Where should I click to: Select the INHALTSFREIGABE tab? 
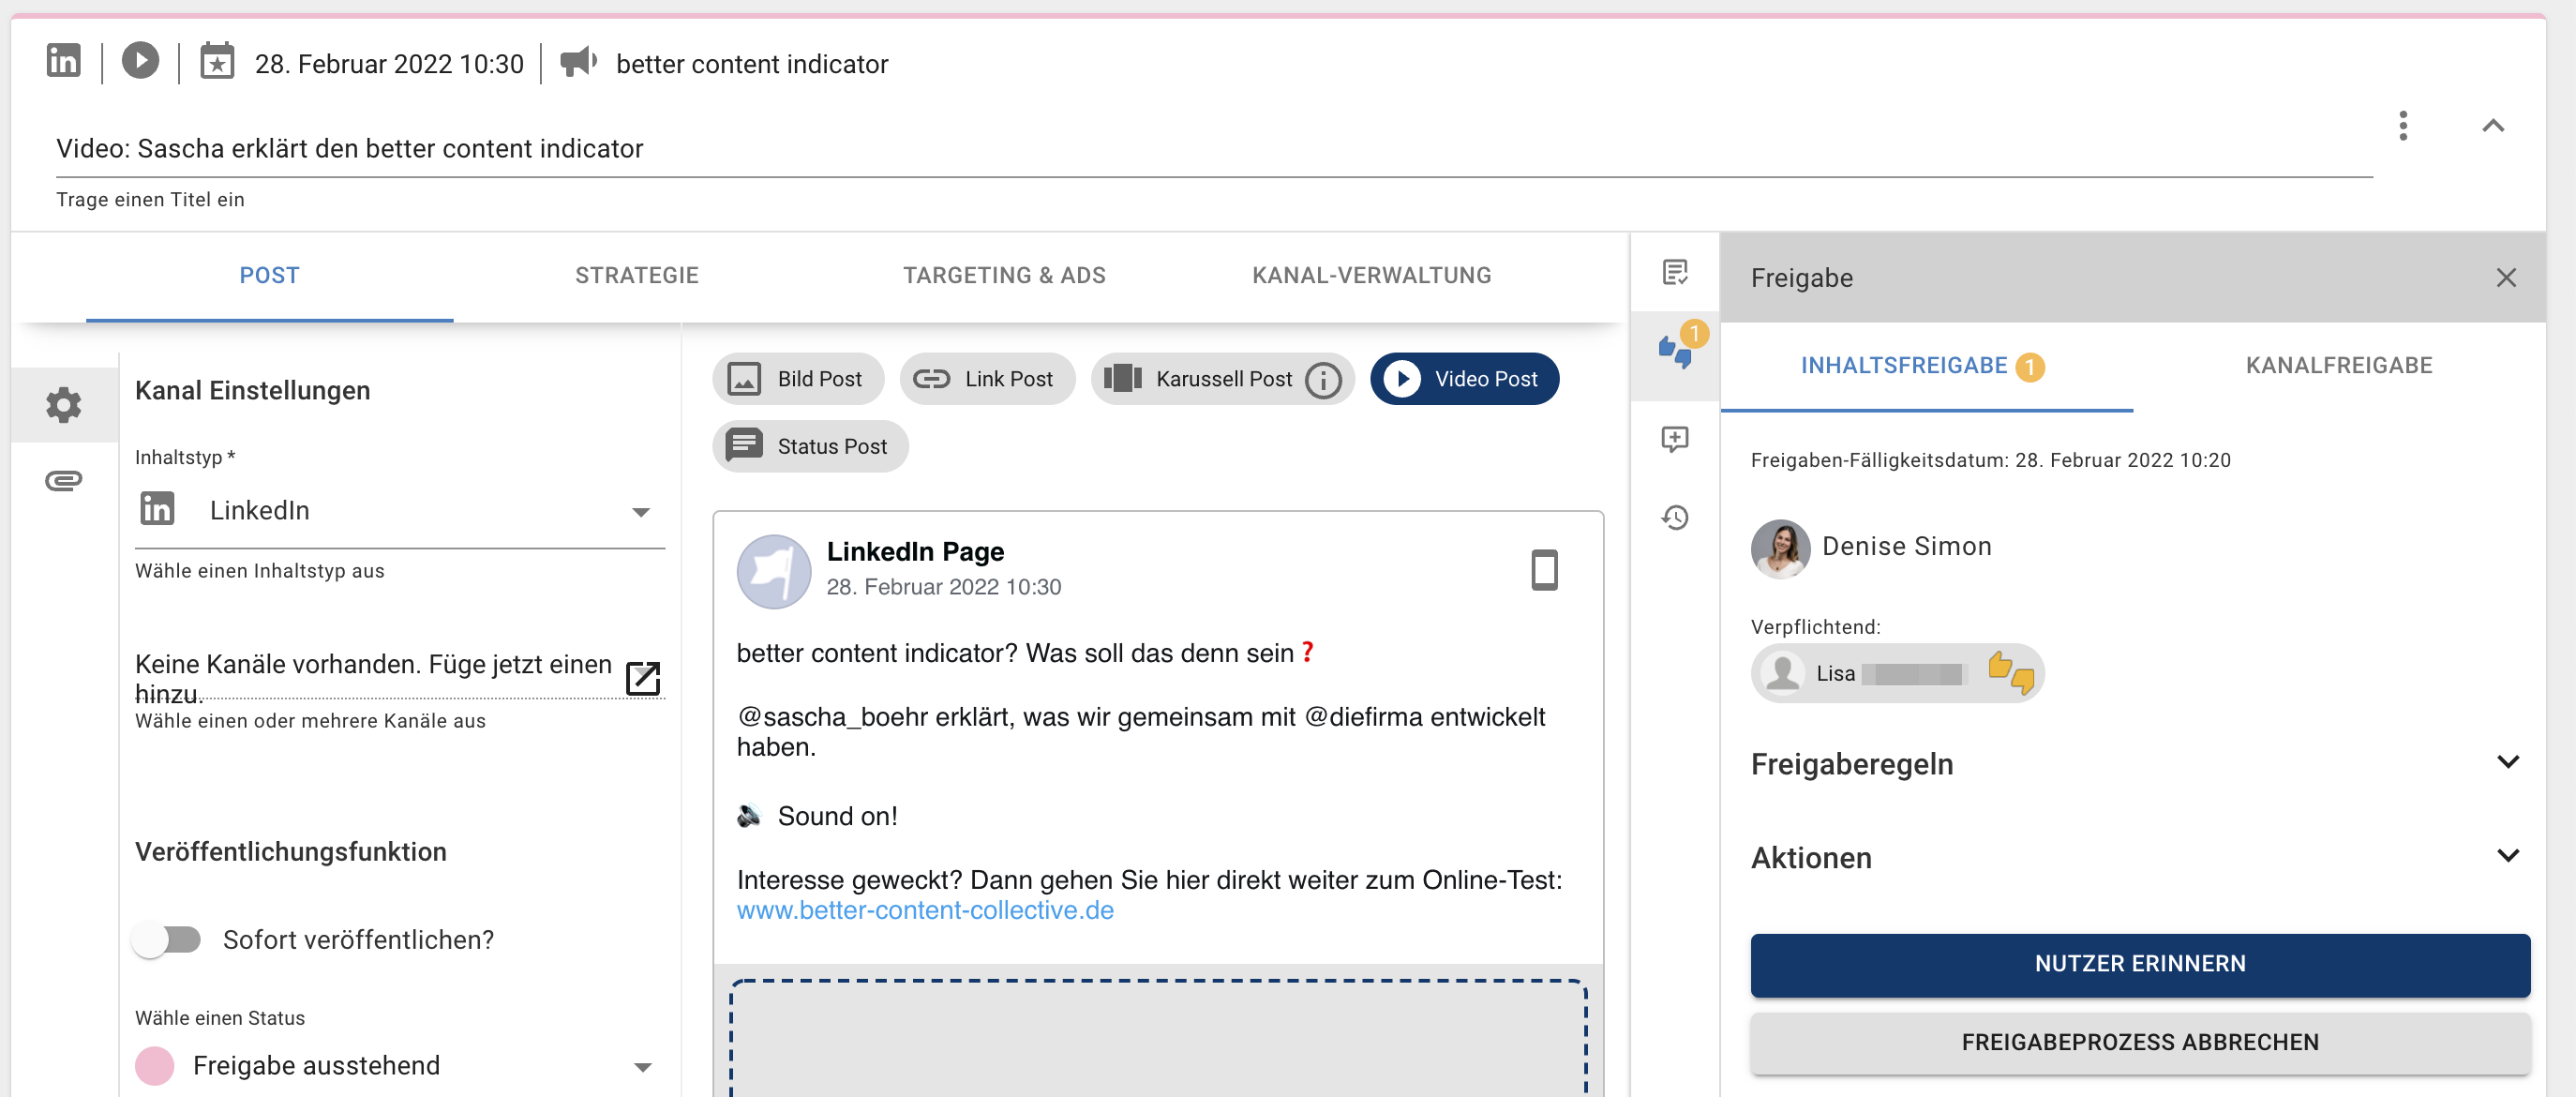[x=1926, y=366]
